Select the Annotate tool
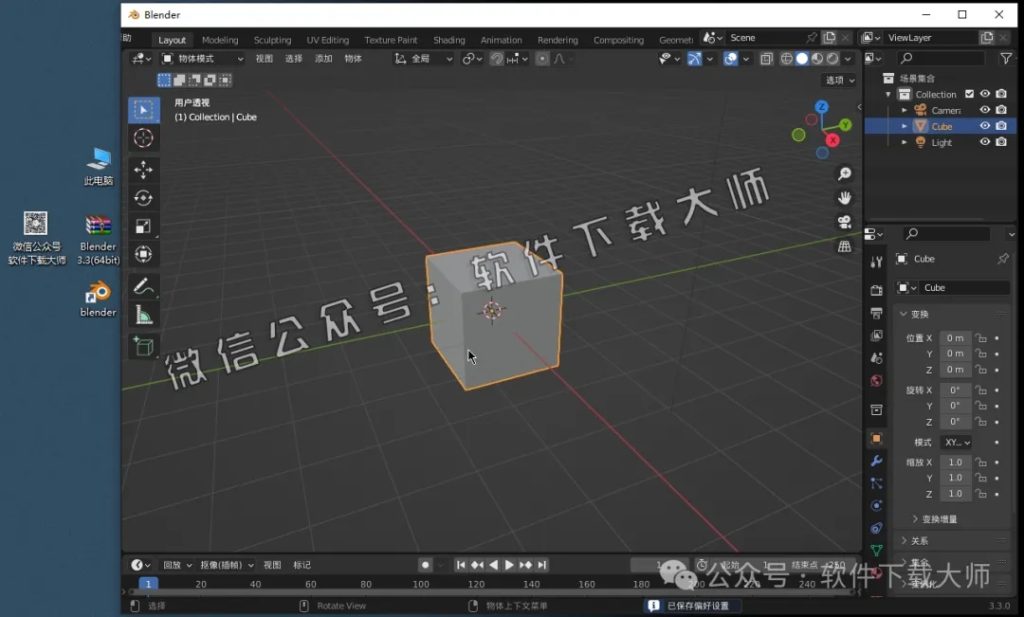1024x617 pixels. 144,287
